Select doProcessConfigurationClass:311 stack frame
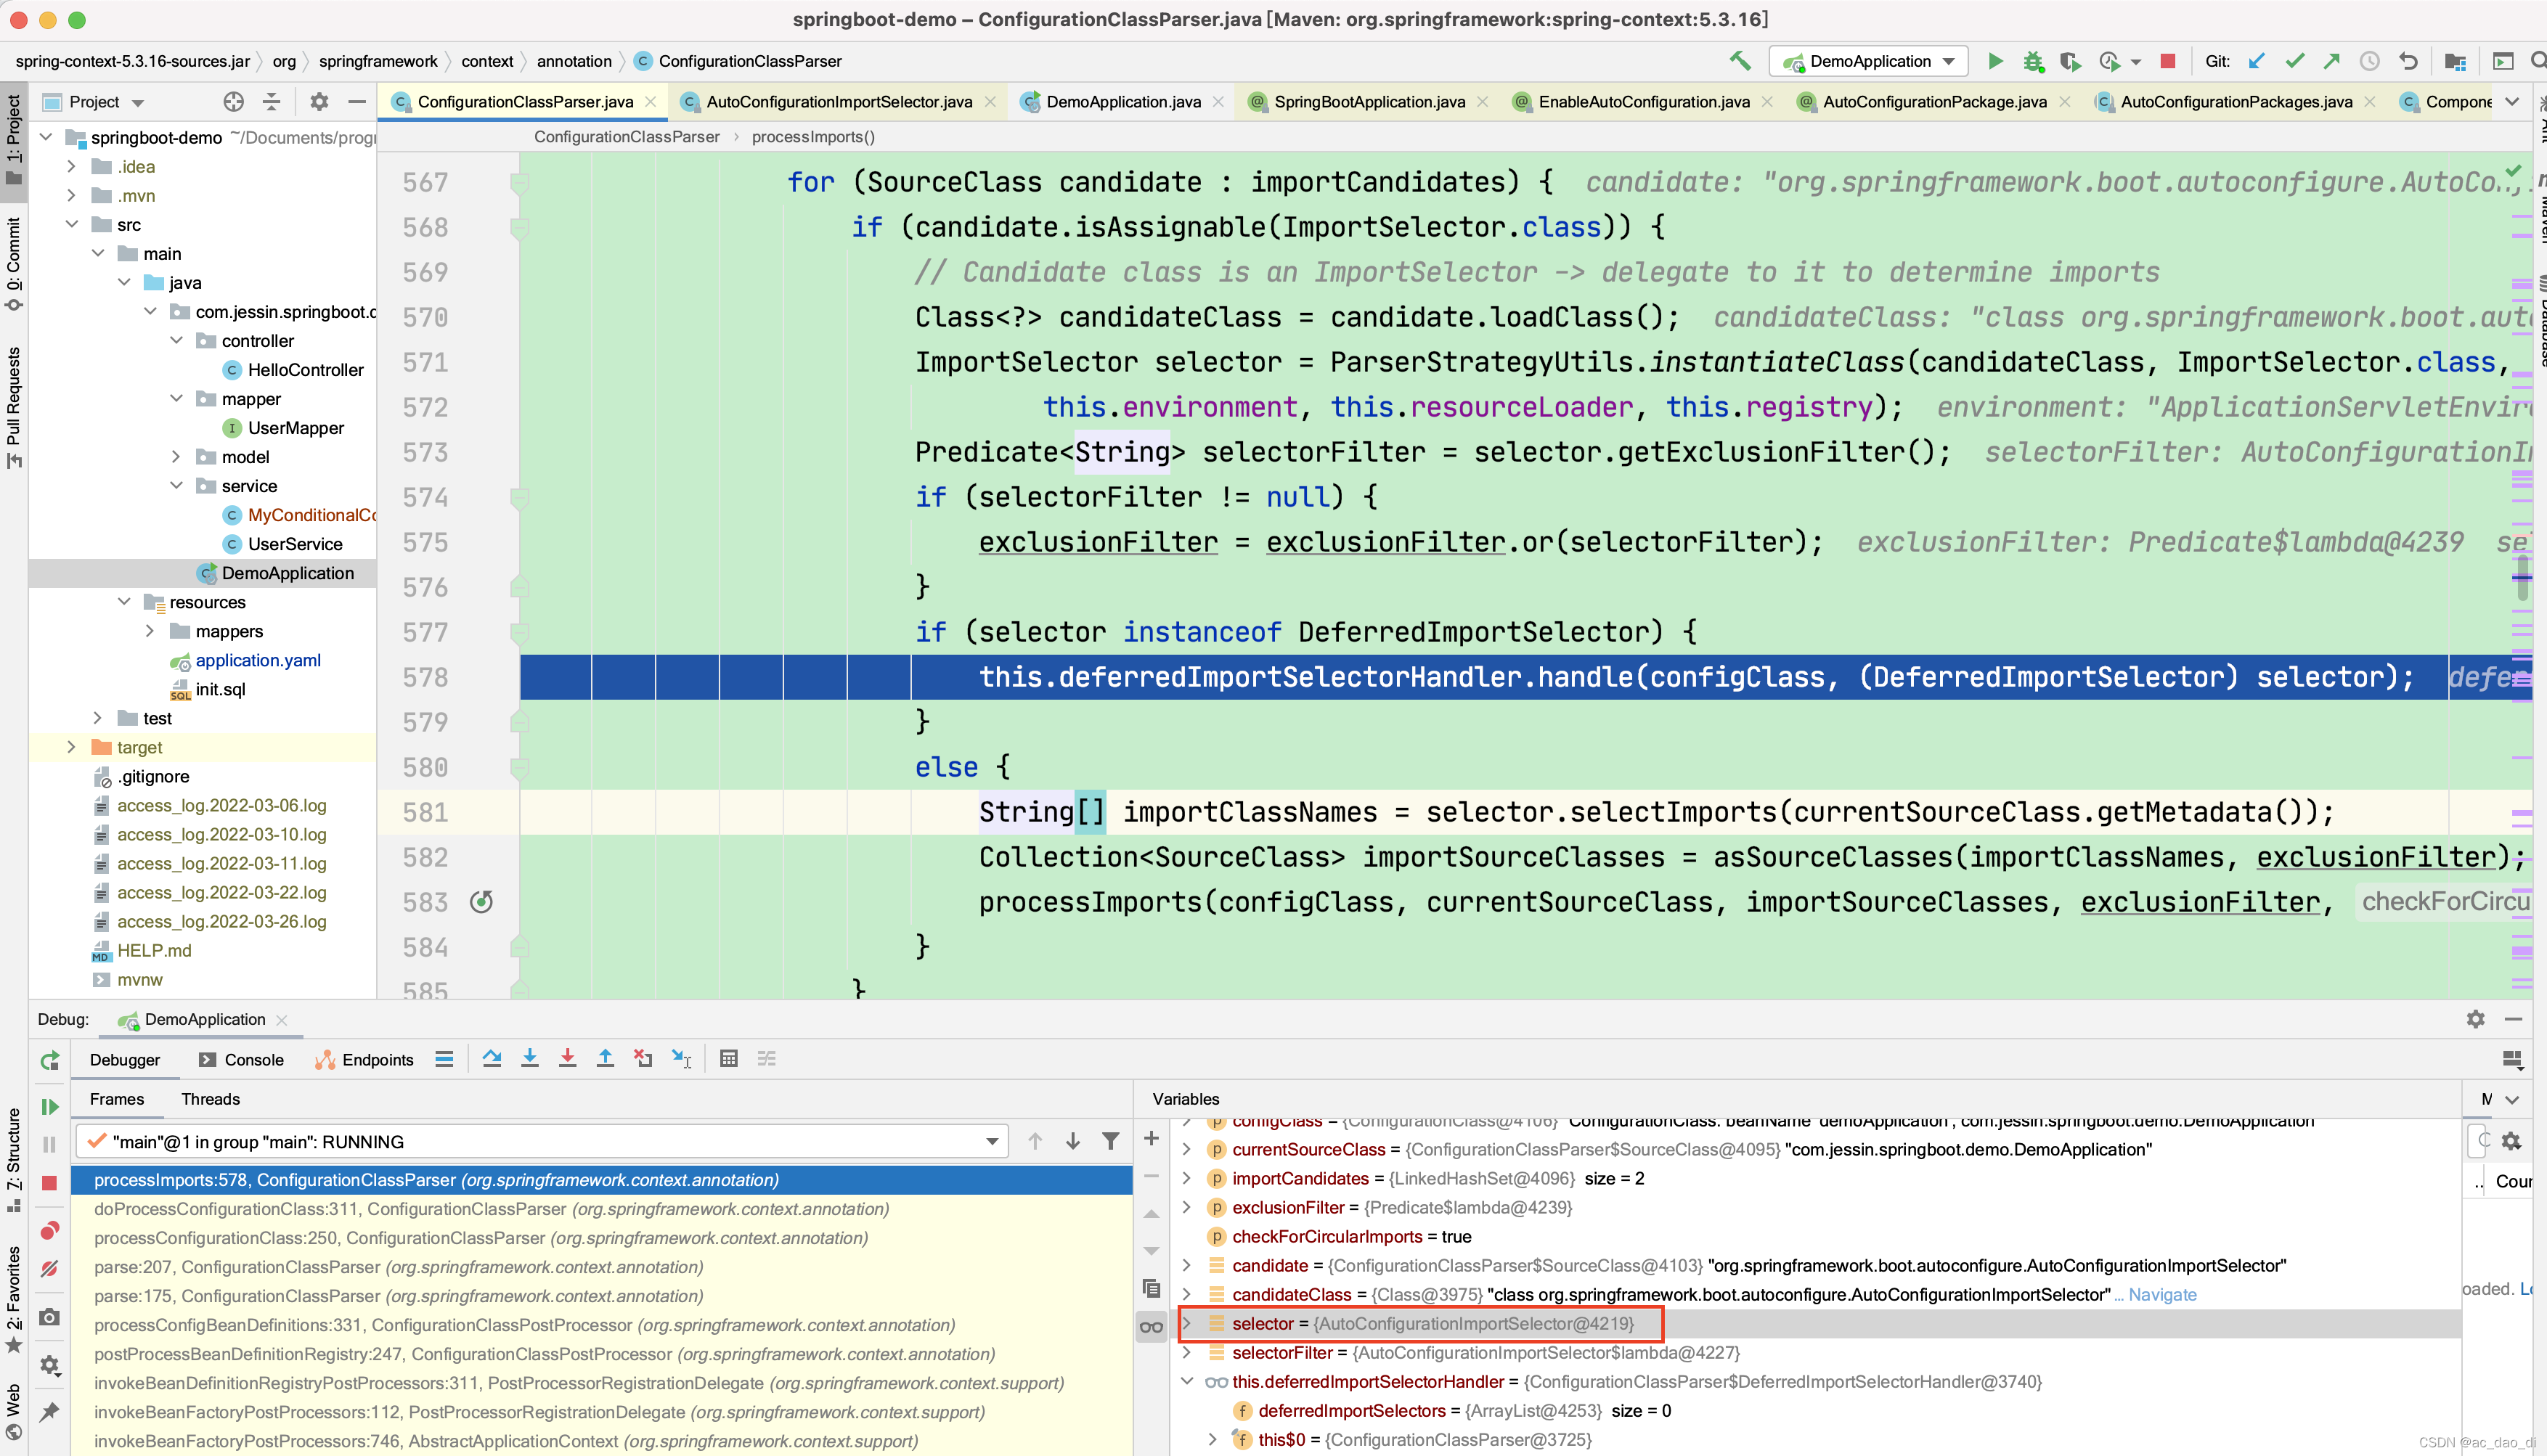The width and height of the screenshot is (2547, 1456). pyautogui.click(x=601, y=1209)
